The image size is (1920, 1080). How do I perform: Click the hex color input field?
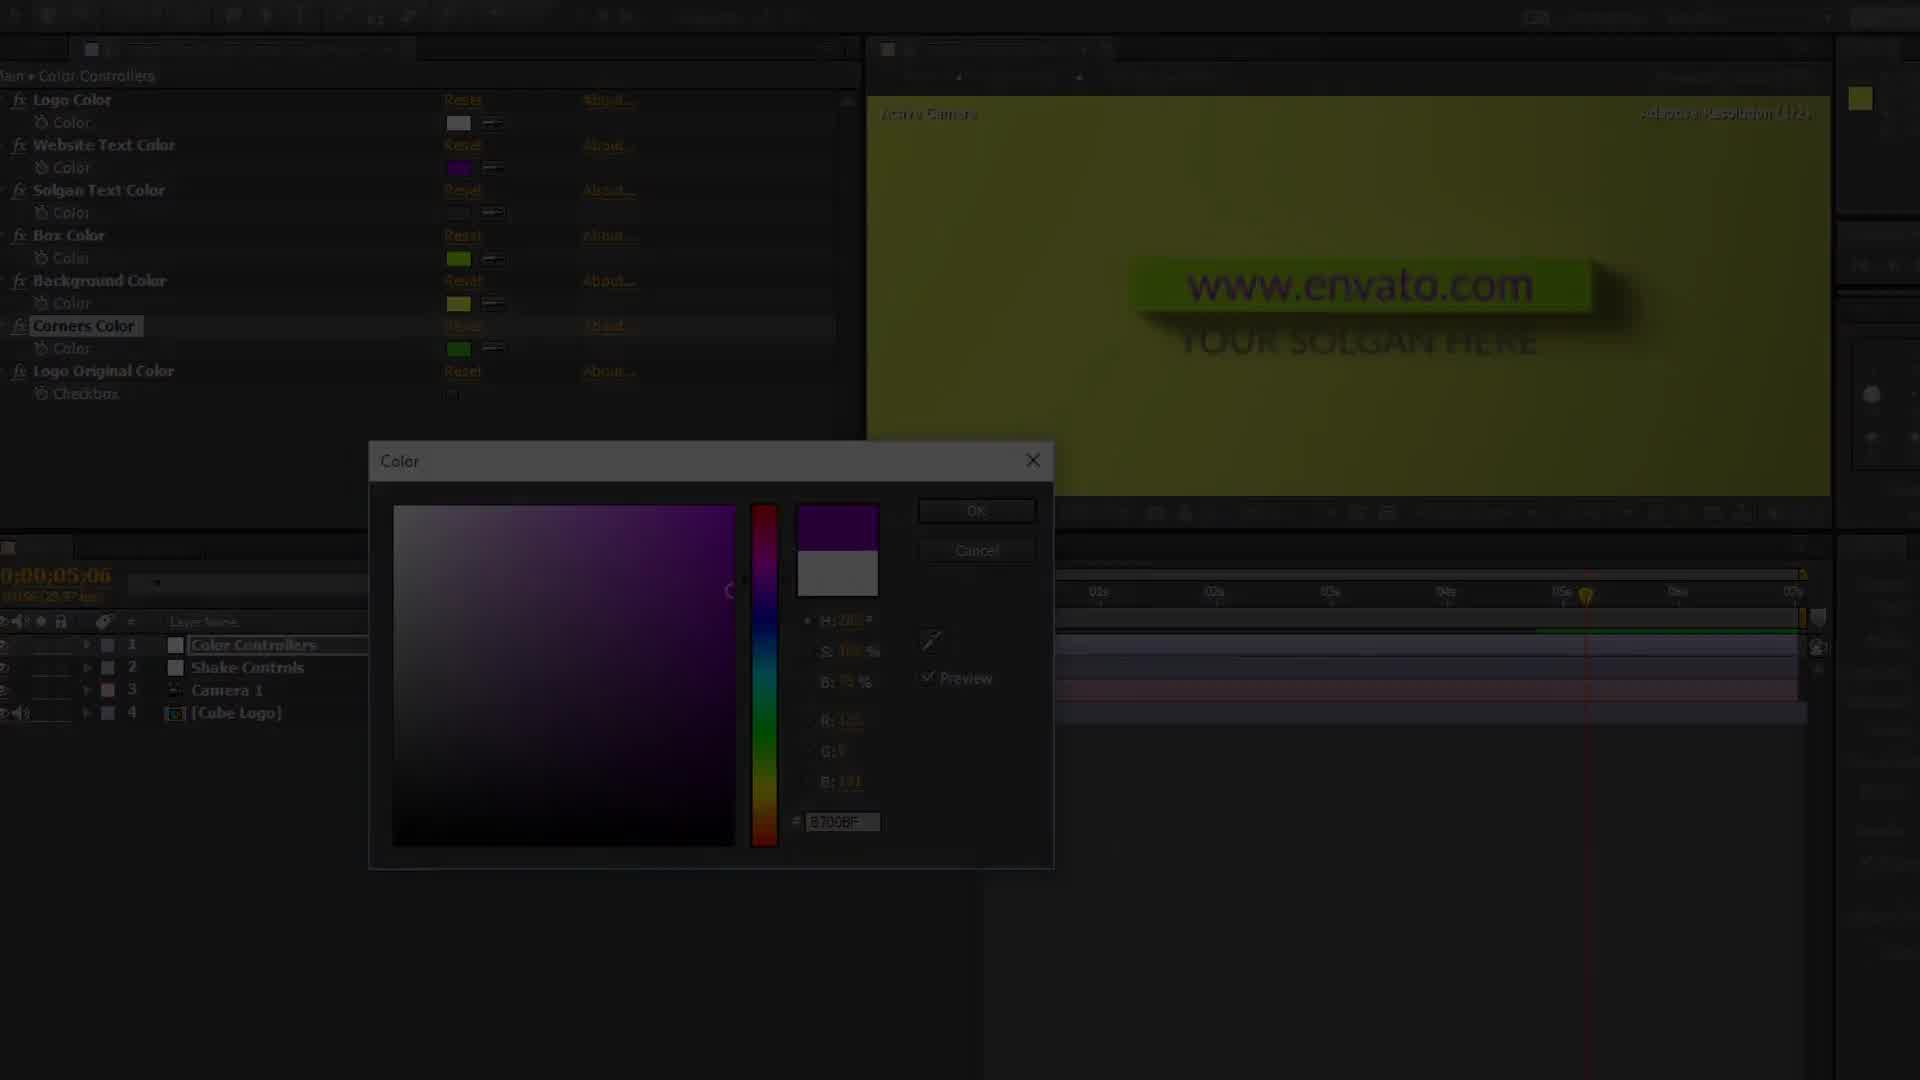click(843, 822)
